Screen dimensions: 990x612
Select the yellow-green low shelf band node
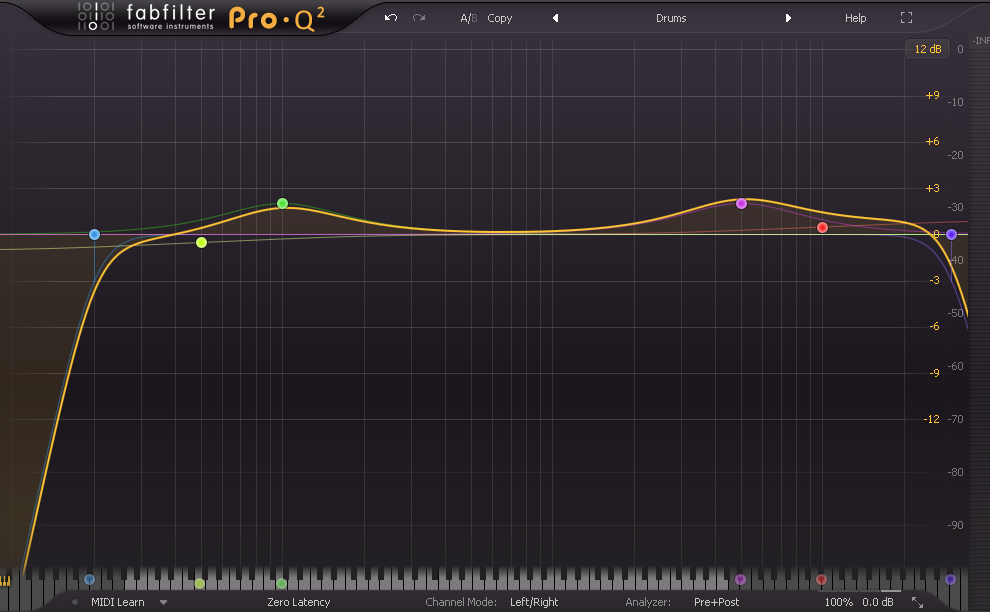point(201,243)
